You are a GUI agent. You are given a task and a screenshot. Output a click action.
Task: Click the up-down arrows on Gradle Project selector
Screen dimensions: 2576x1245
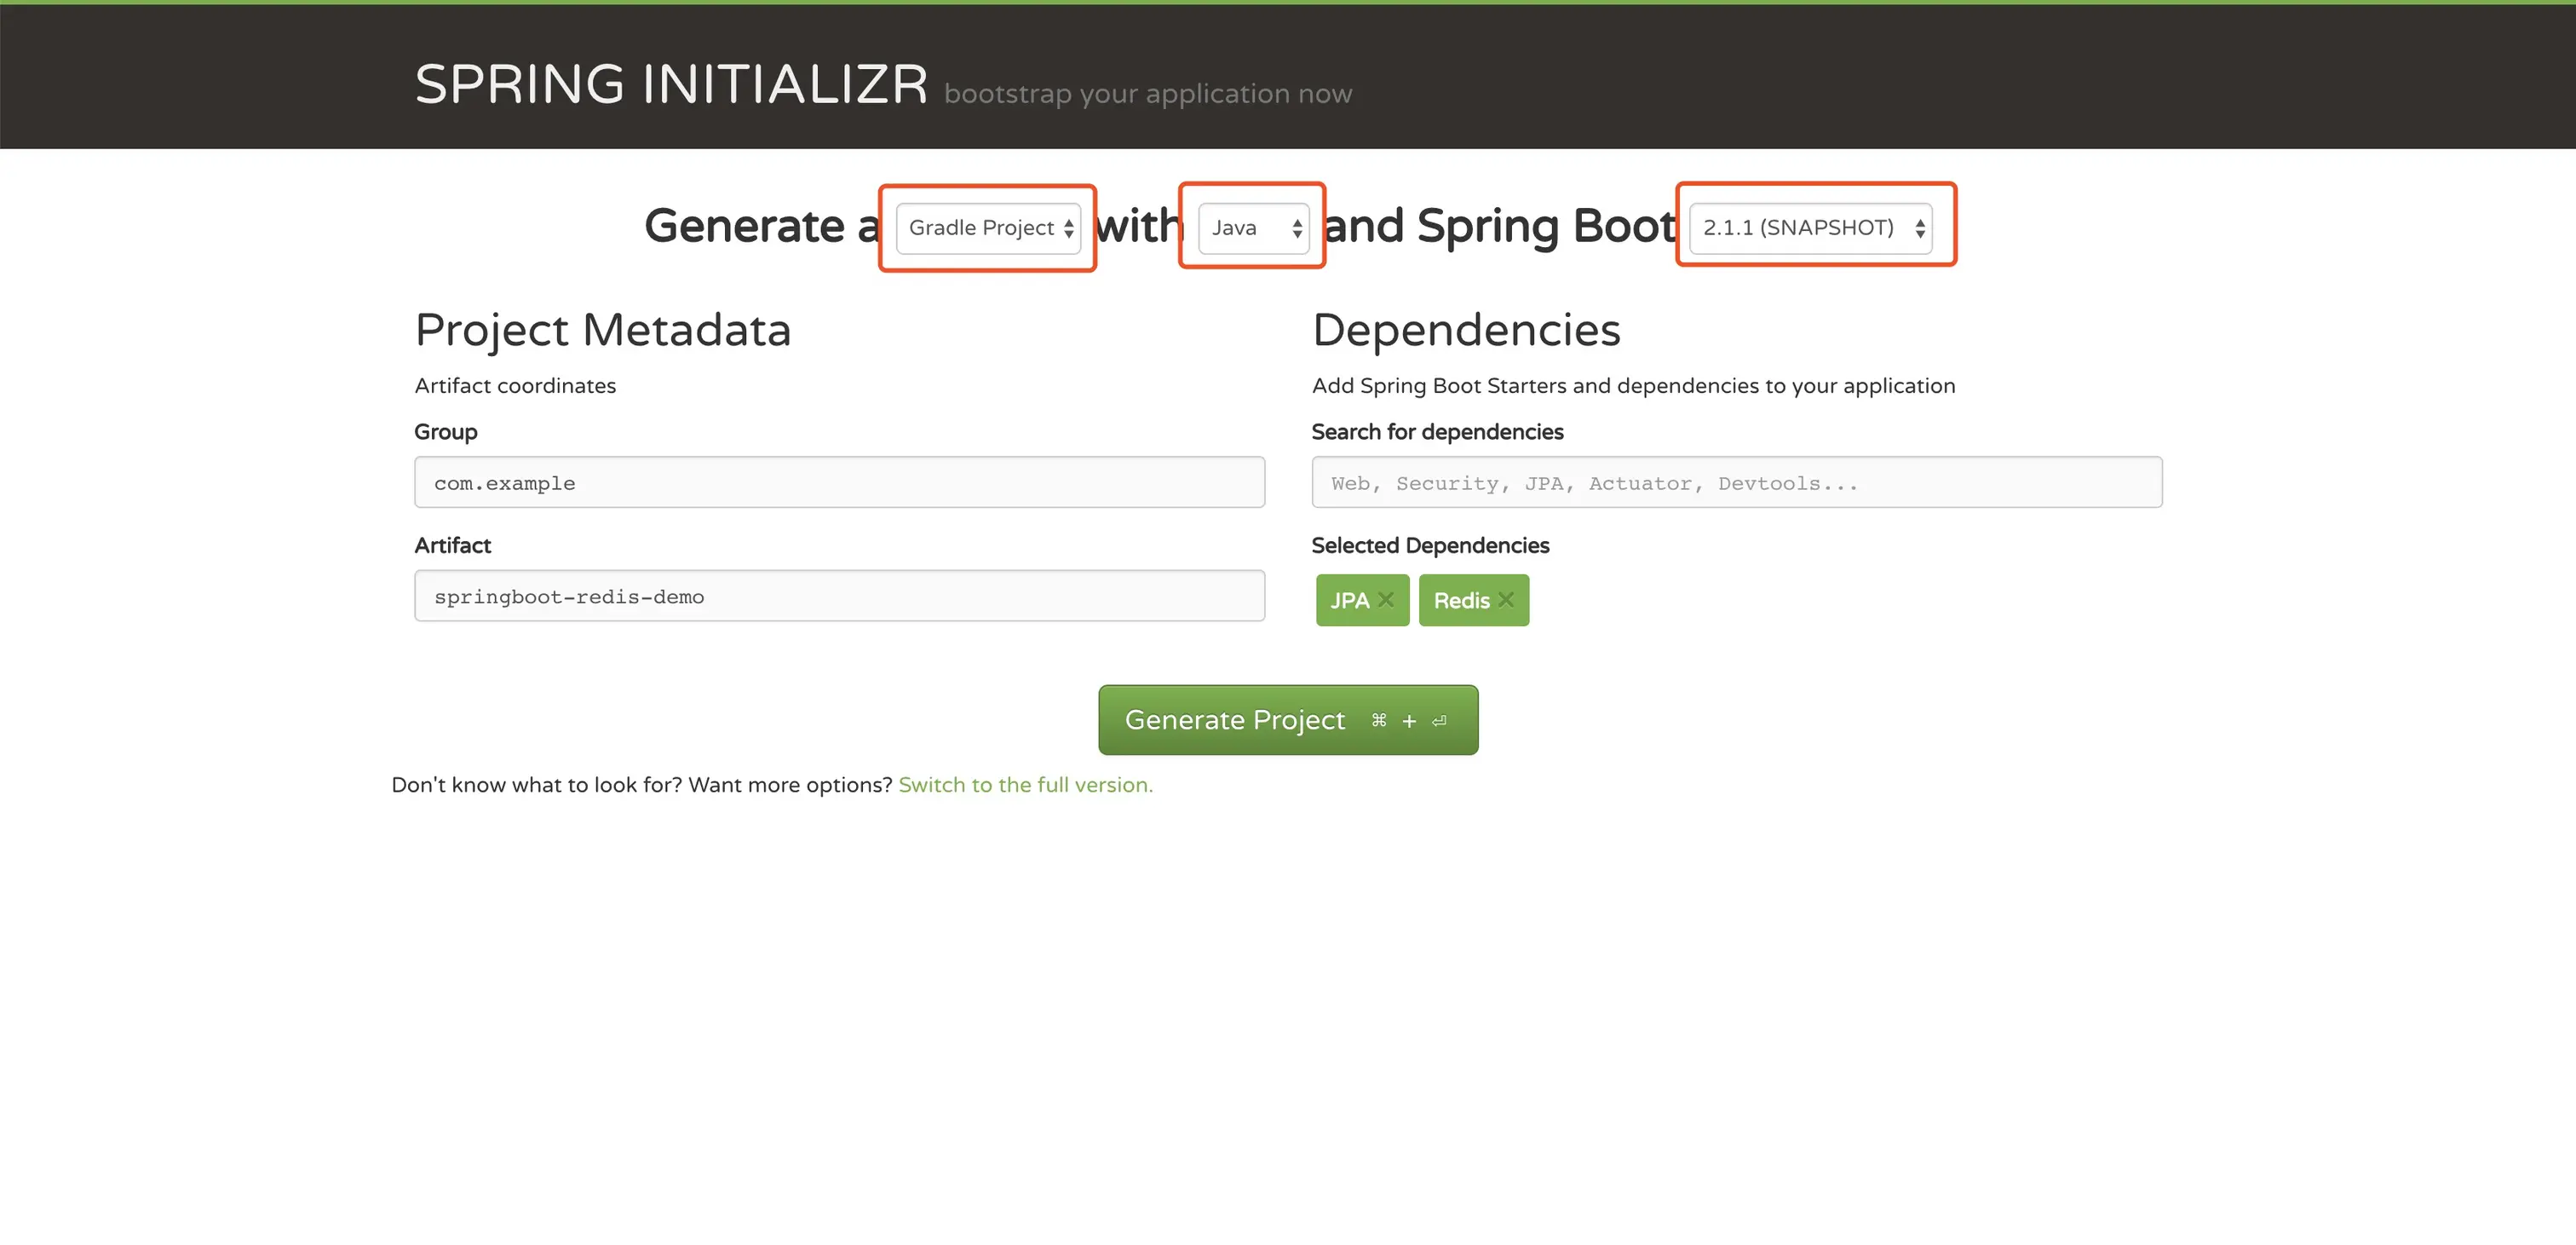pos(1069,228)
